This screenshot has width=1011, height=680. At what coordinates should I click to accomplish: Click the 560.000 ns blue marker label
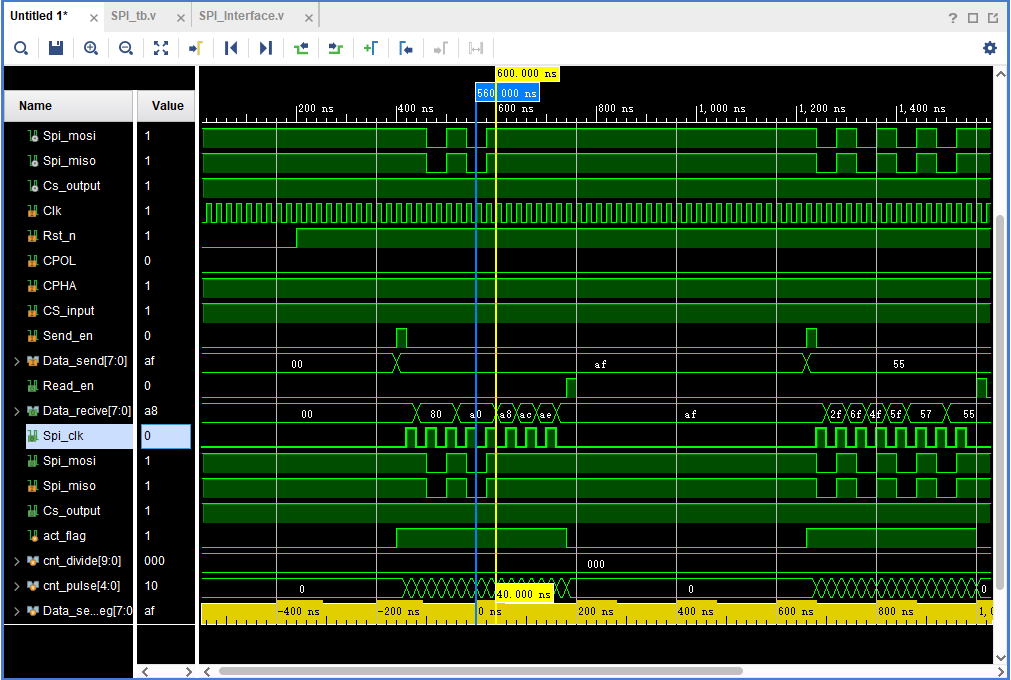click(x=507, y=93)
